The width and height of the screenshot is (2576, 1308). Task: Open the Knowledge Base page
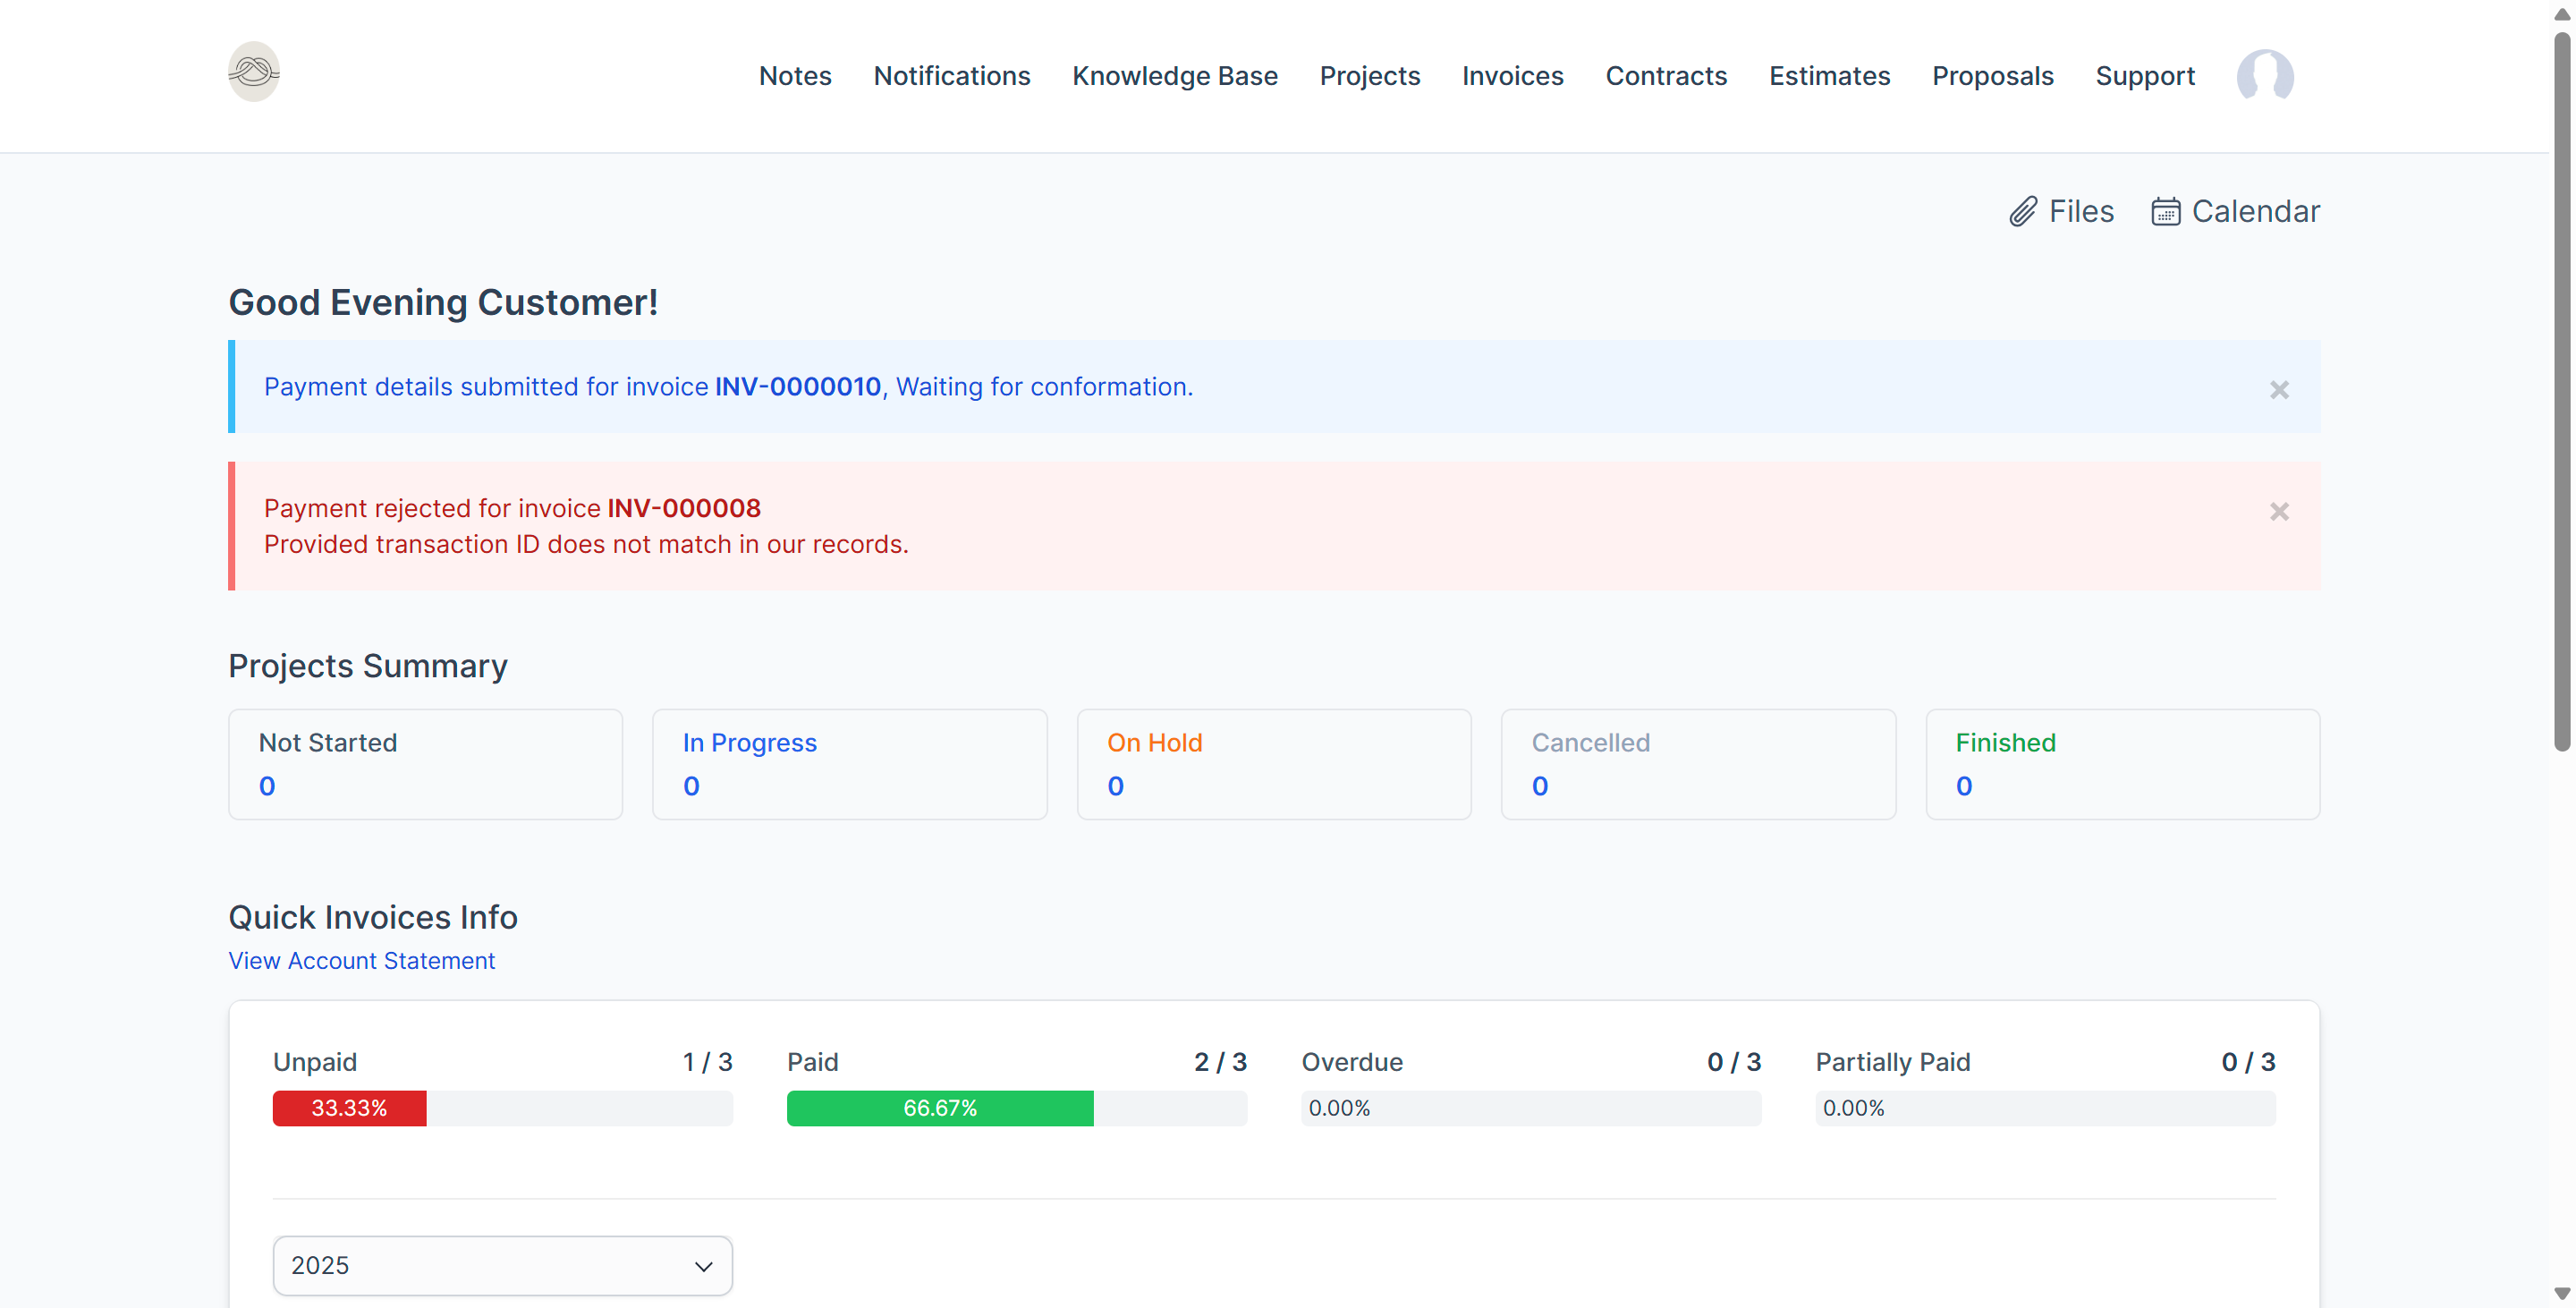[x=1174, y=76]
